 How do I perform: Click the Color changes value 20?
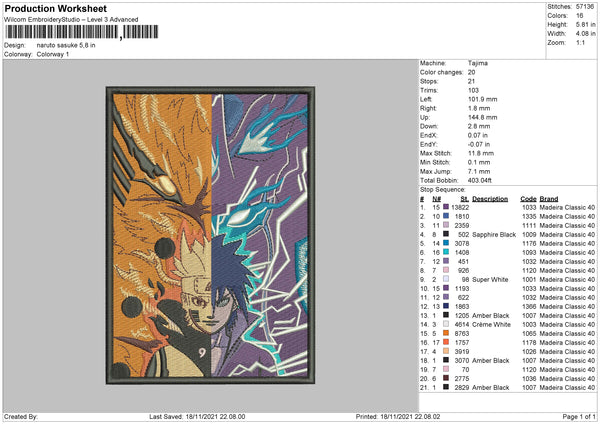click(x=471, y=72)
